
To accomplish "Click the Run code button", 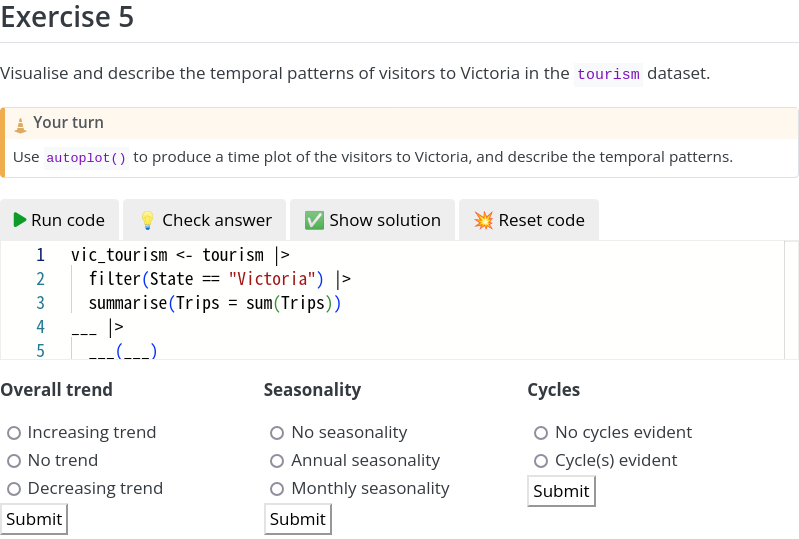I will pos(60,220).
